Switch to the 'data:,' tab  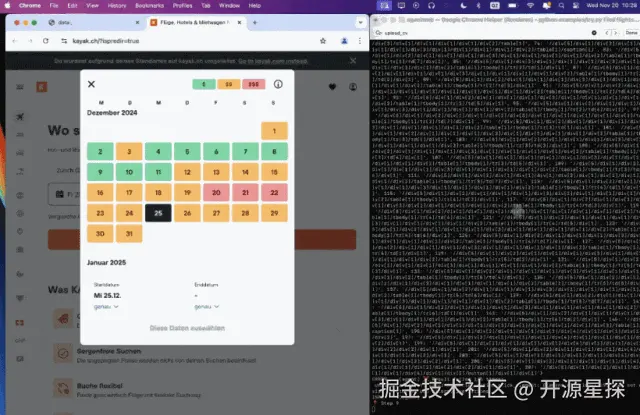94,22
